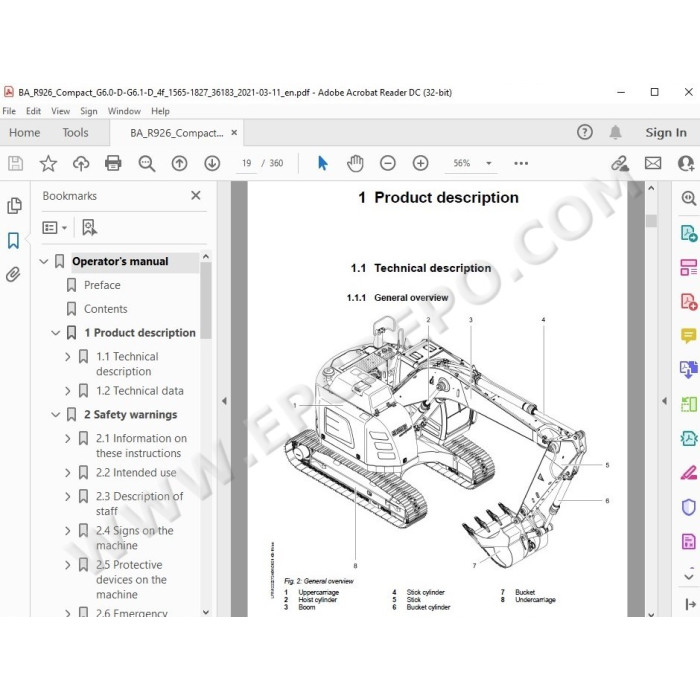Image resolution: width=700 pixels, height=700 pixels.
Task: Open the View menu
Action: click(60, 111)
